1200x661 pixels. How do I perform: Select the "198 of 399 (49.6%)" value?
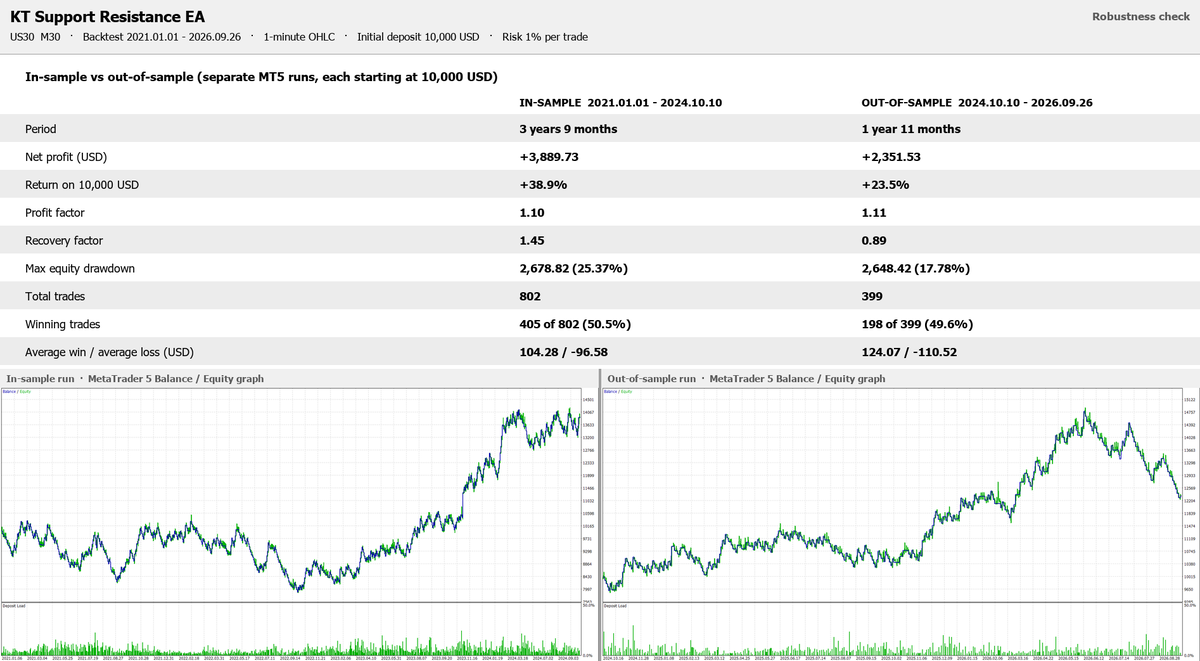[917, 325]
